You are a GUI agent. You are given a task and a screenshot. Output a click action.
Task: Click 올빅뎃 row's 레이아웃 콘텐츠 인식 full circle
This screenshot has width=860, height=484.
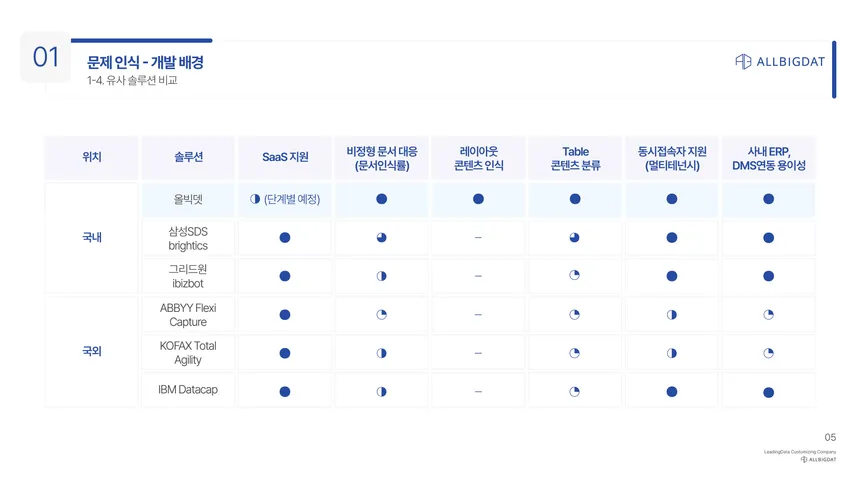coord(478,199)
